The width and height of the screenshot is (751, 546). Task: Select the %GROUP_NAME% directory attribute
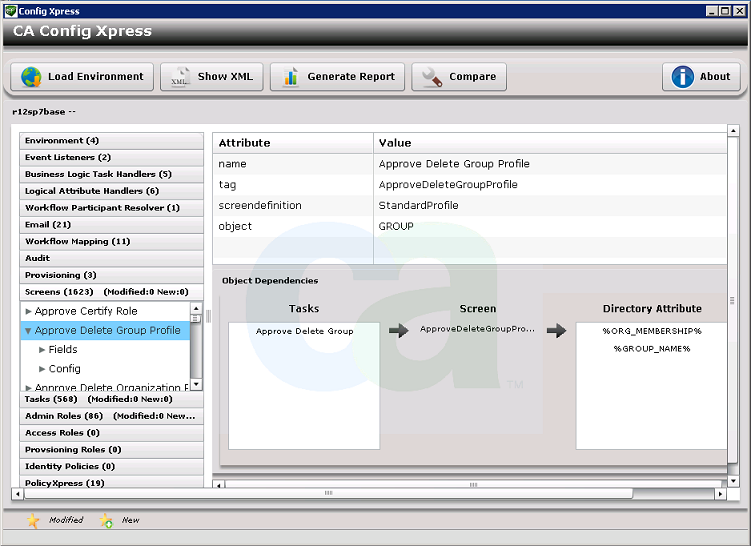pyautogui.click(x=651, y=349)
